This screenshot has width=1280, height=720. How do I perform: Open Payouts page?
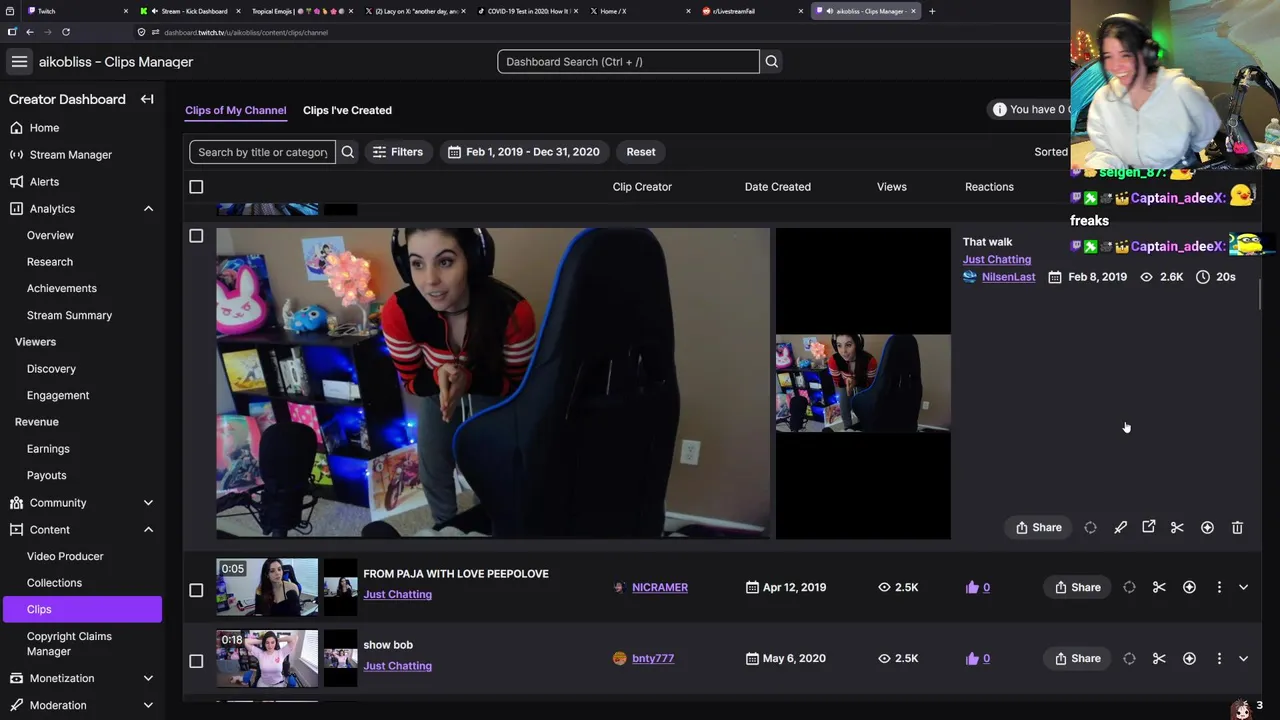46,476
